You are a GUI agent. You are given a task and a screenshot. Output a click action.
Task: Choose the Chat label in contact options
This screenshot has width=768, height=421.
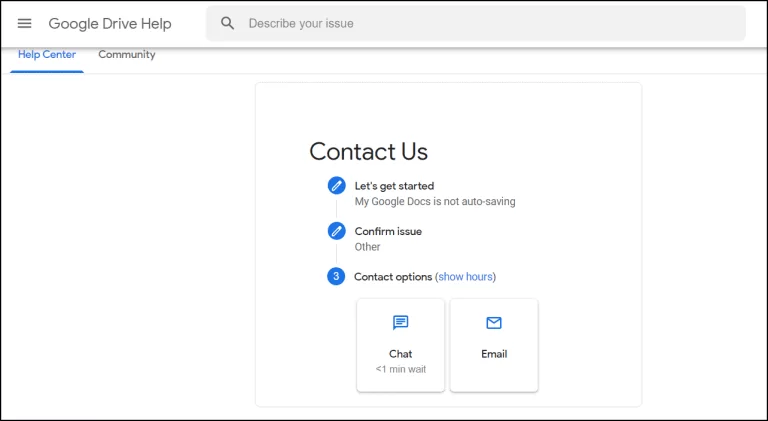point(400,354)
